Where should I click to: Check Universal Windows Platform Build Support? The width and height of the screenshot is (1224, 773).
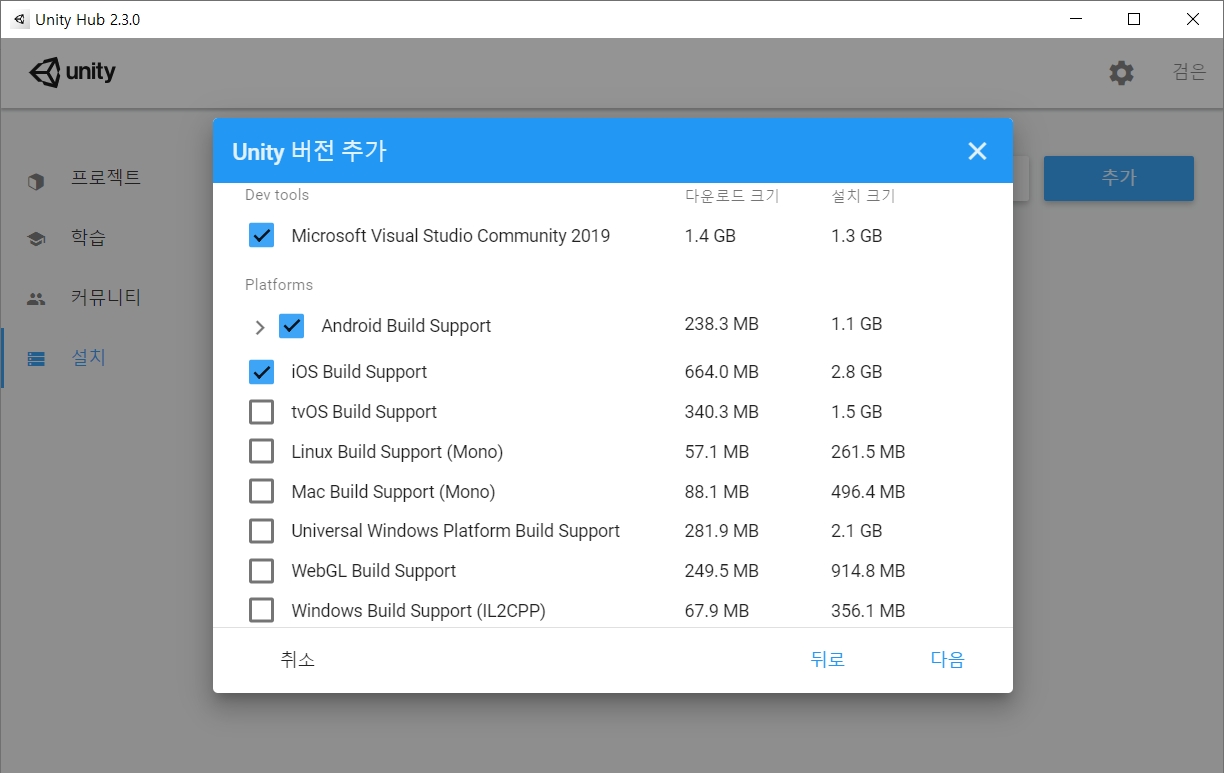click(x=261, y=531)
